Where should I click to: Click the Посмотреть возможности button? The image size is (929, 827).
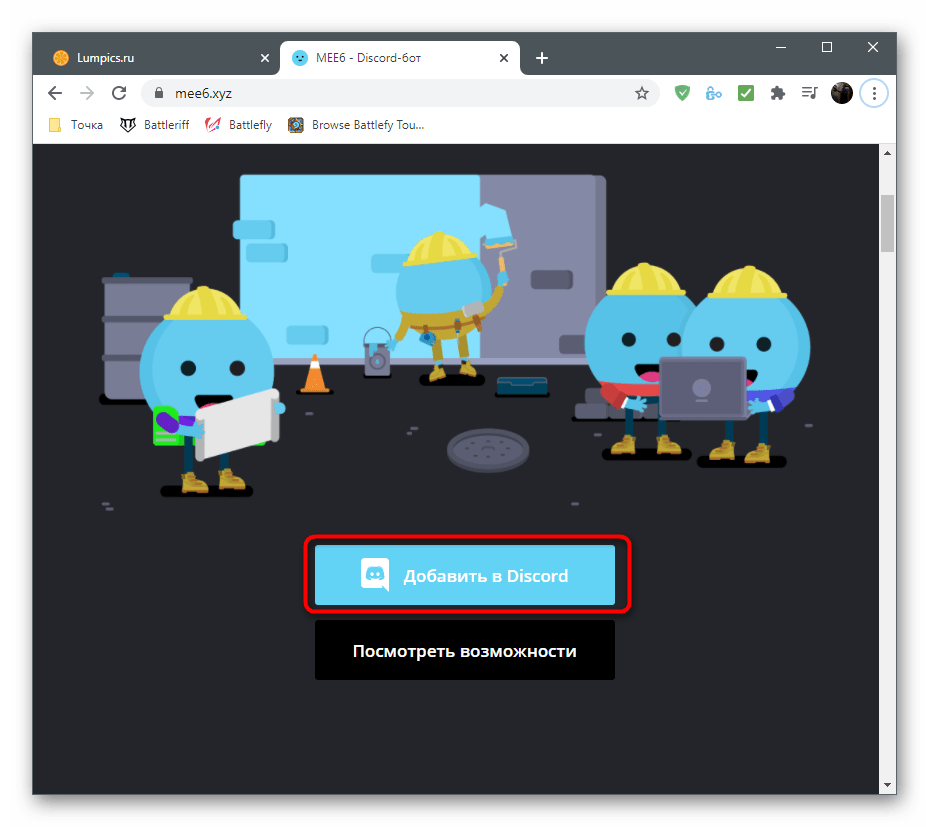coord(465,651)
